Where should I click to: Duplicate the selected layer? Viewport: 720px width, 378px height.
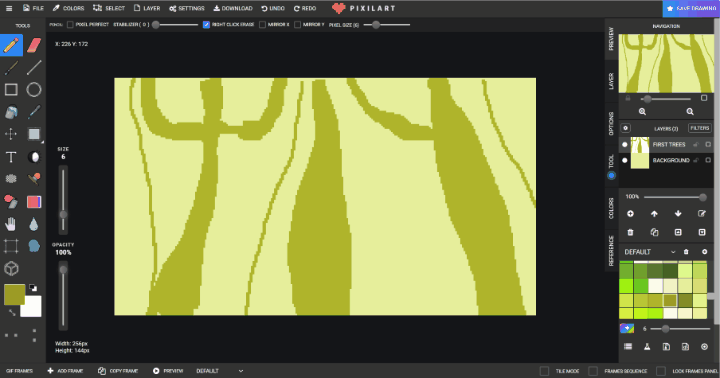tap(654, 232)
